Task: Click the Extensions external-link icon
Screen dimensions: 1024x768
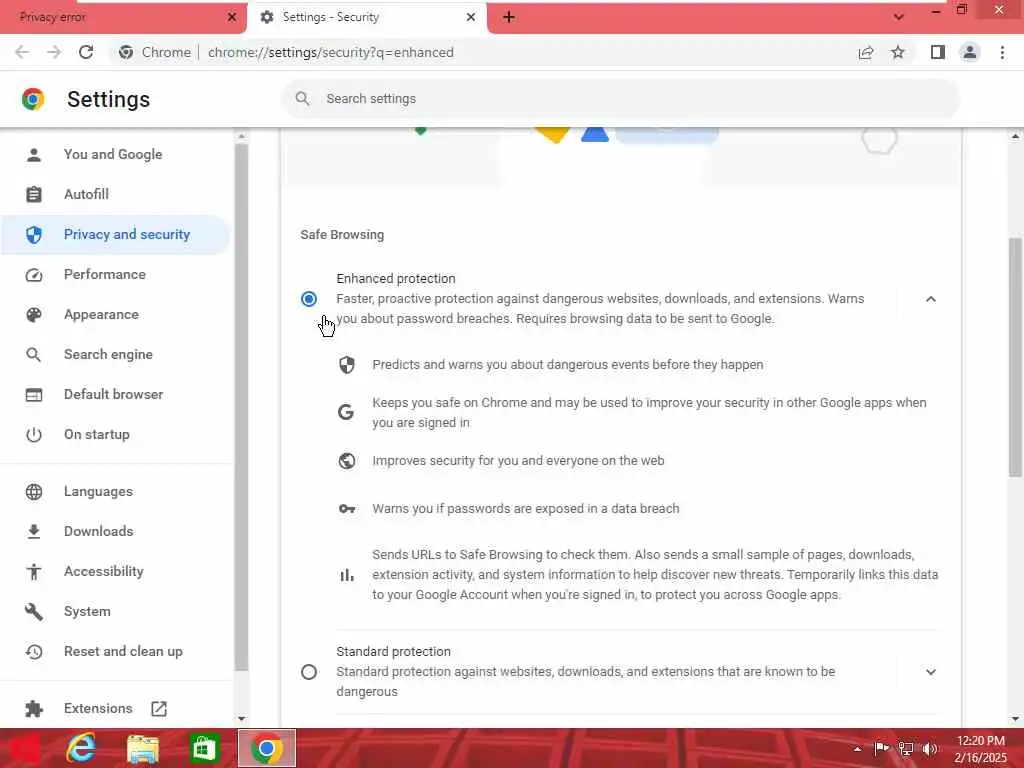Action: point(159,709)
